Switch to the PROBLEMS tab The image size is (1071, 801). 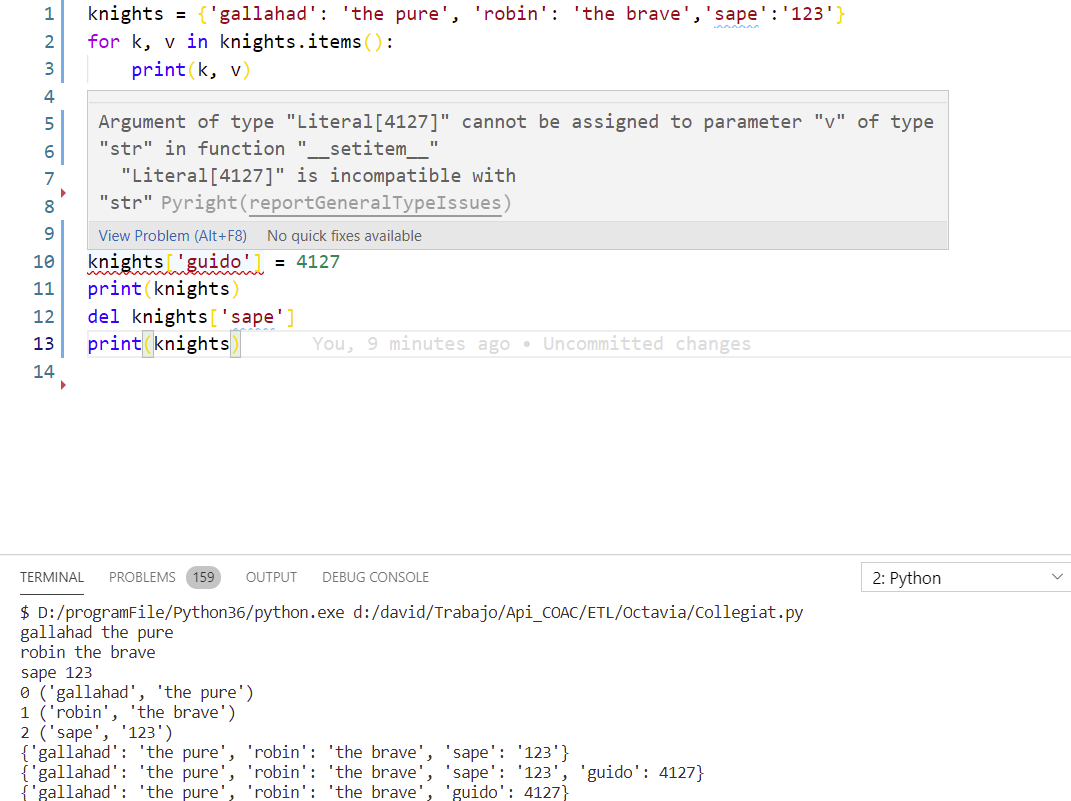click(x=142, y=577)
